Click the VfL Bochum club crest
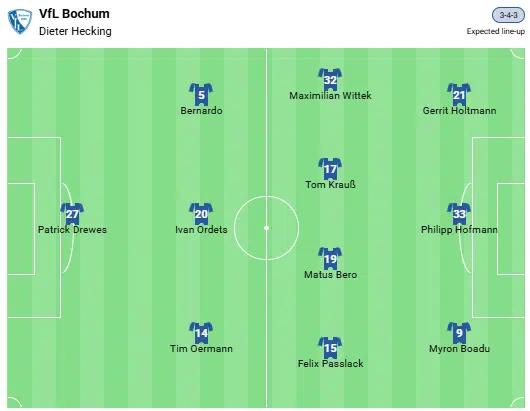The image size is (530, 411). click(20, 22)
